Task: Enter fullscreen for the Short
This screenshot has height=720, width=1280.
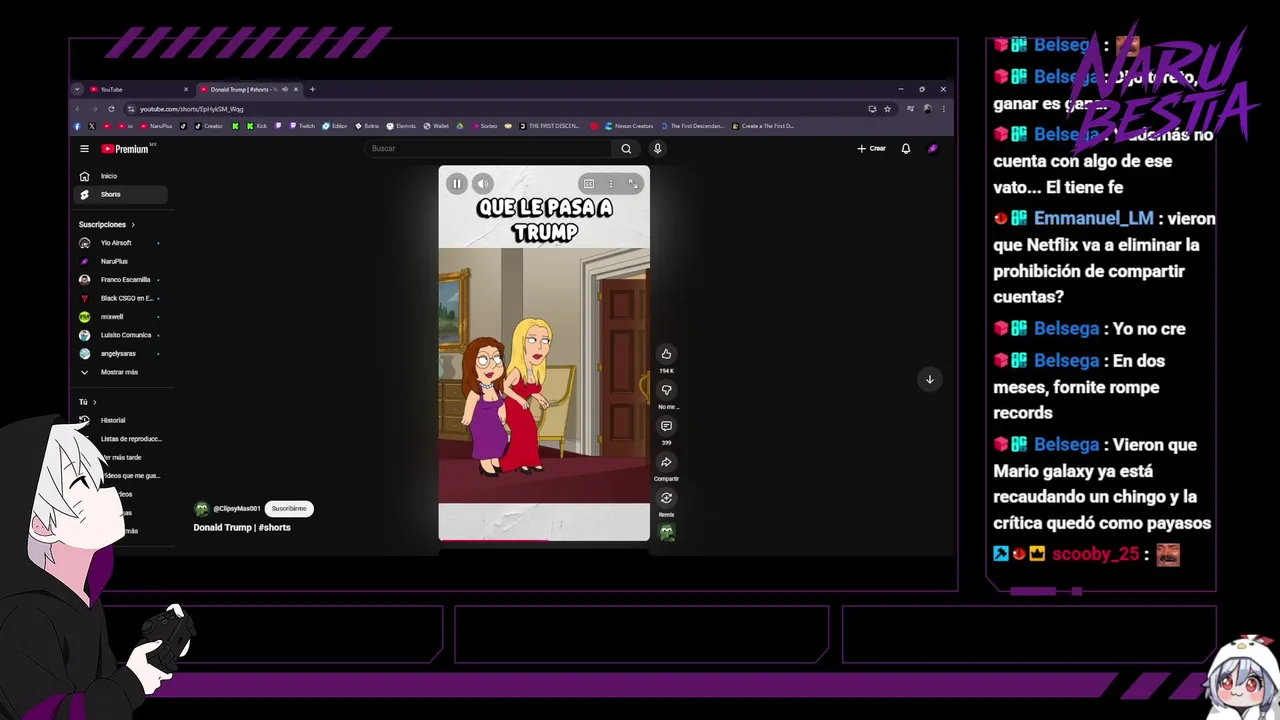Action: point(633,184)
